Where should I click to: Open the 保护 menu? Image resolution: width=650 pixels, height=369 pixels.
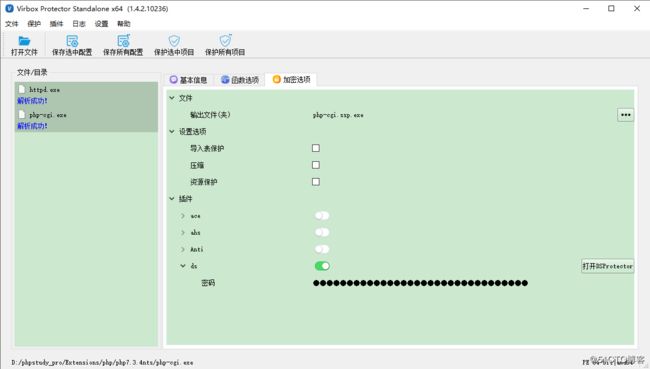click(x=34, y=24)
